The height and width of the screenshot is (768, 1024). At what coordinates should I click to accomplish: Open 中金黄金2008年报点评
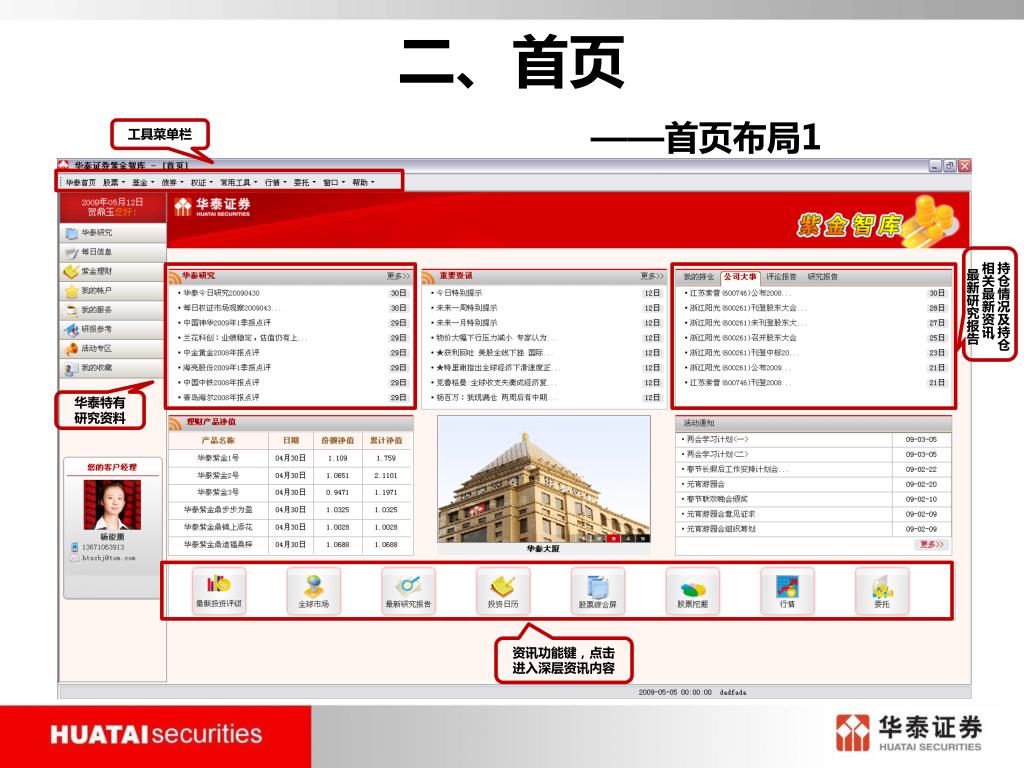pyautogui.click(x=221, y=353)
